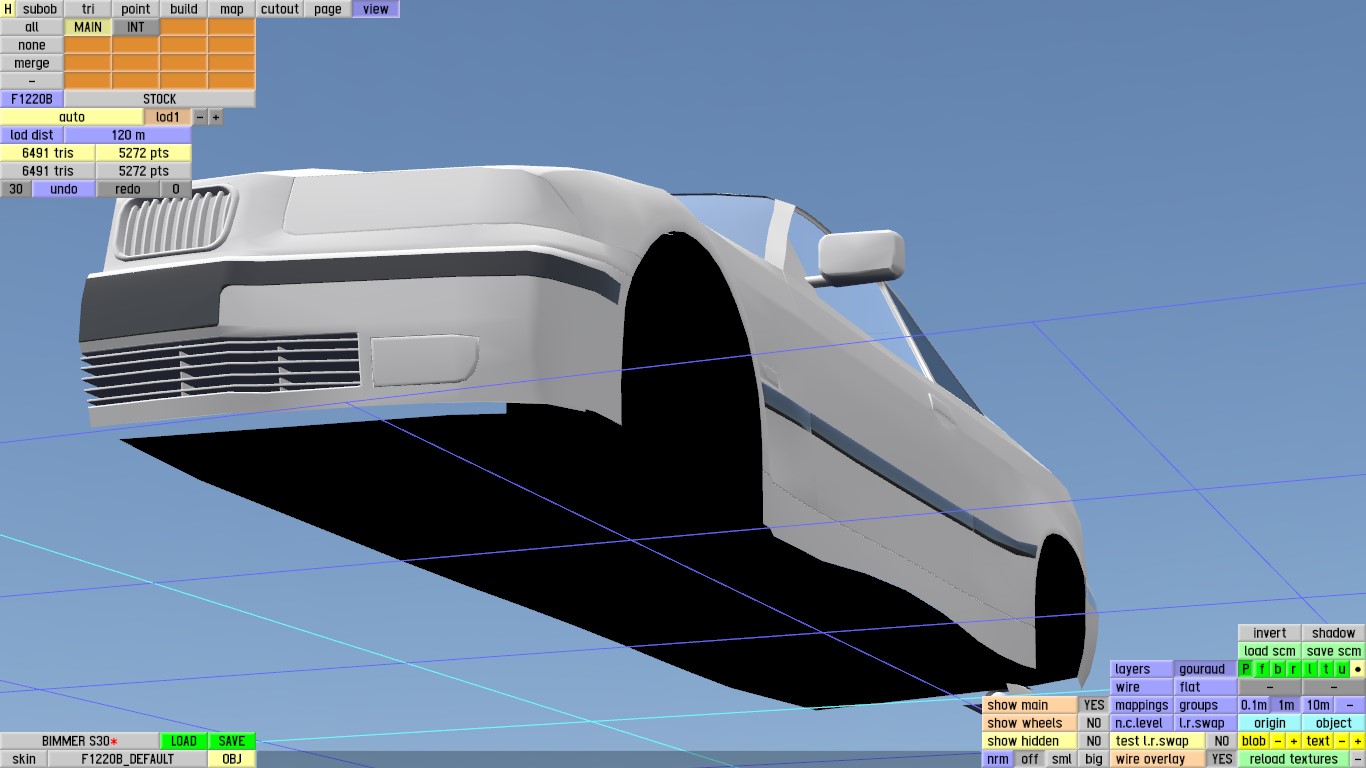Toggle the test l.r.swap NO button
1366x768 pixels.
(x=1221, y=741)
